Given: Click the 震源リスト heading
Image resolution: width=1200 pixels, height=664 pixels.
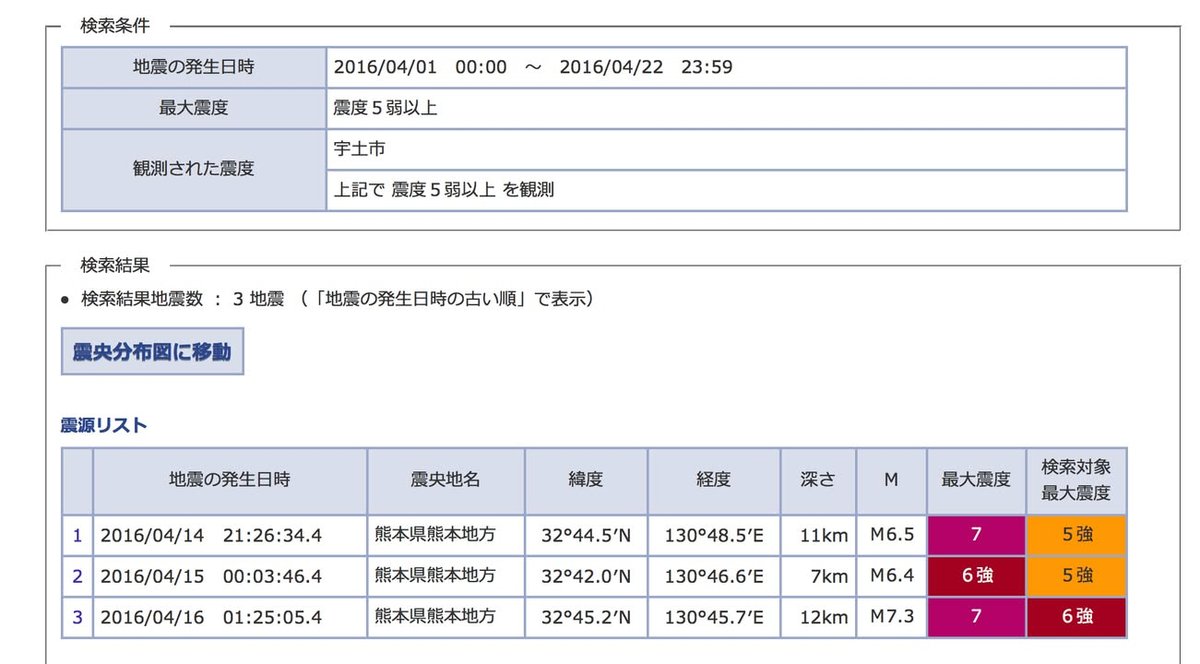Looking at the screenshot, I should pos(104,425).
